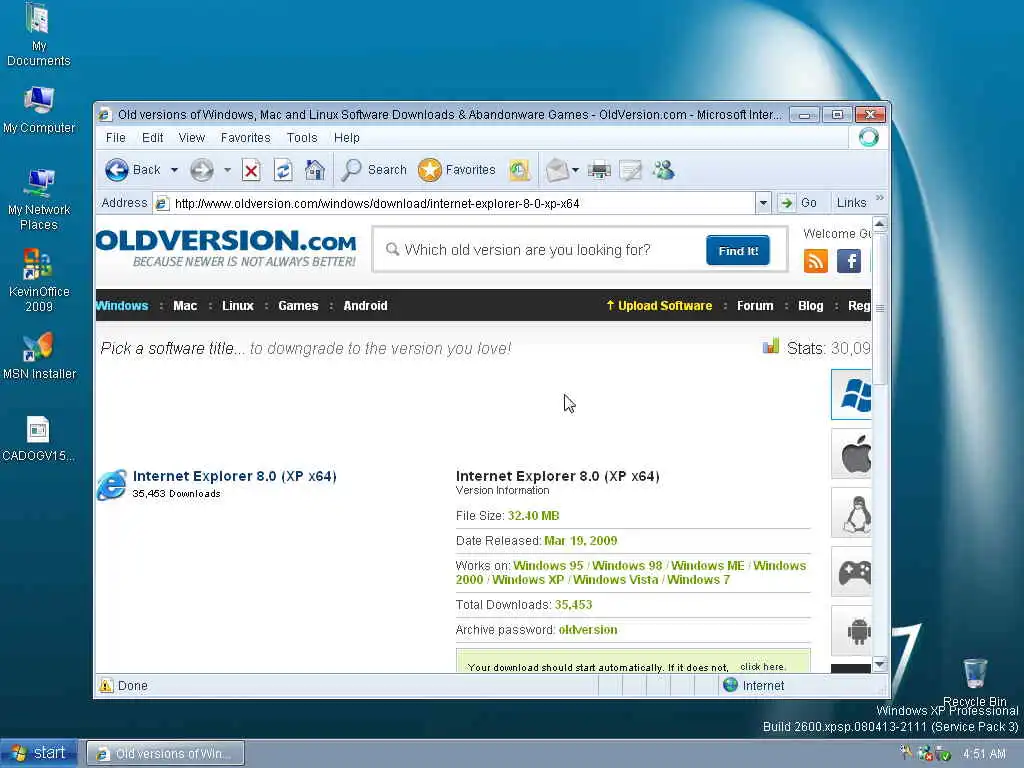Open the History icon in toolbar
Image resolution: width=1024 pixels, height=768 pixels.
click(519, 170)
